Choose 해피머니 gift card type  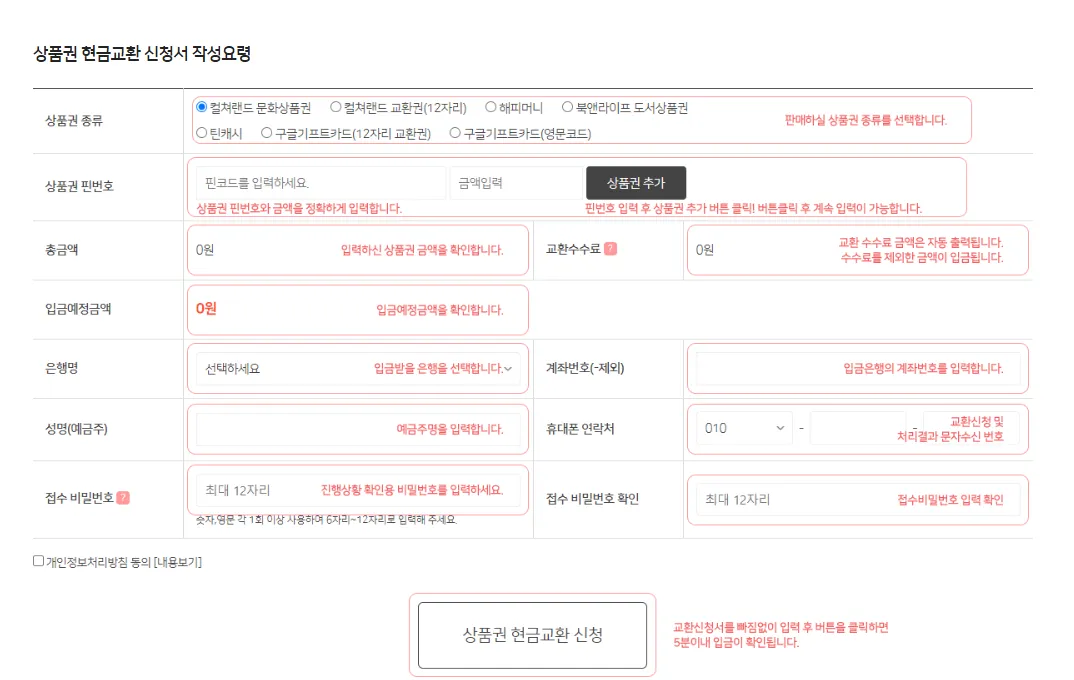click(491, 107)
